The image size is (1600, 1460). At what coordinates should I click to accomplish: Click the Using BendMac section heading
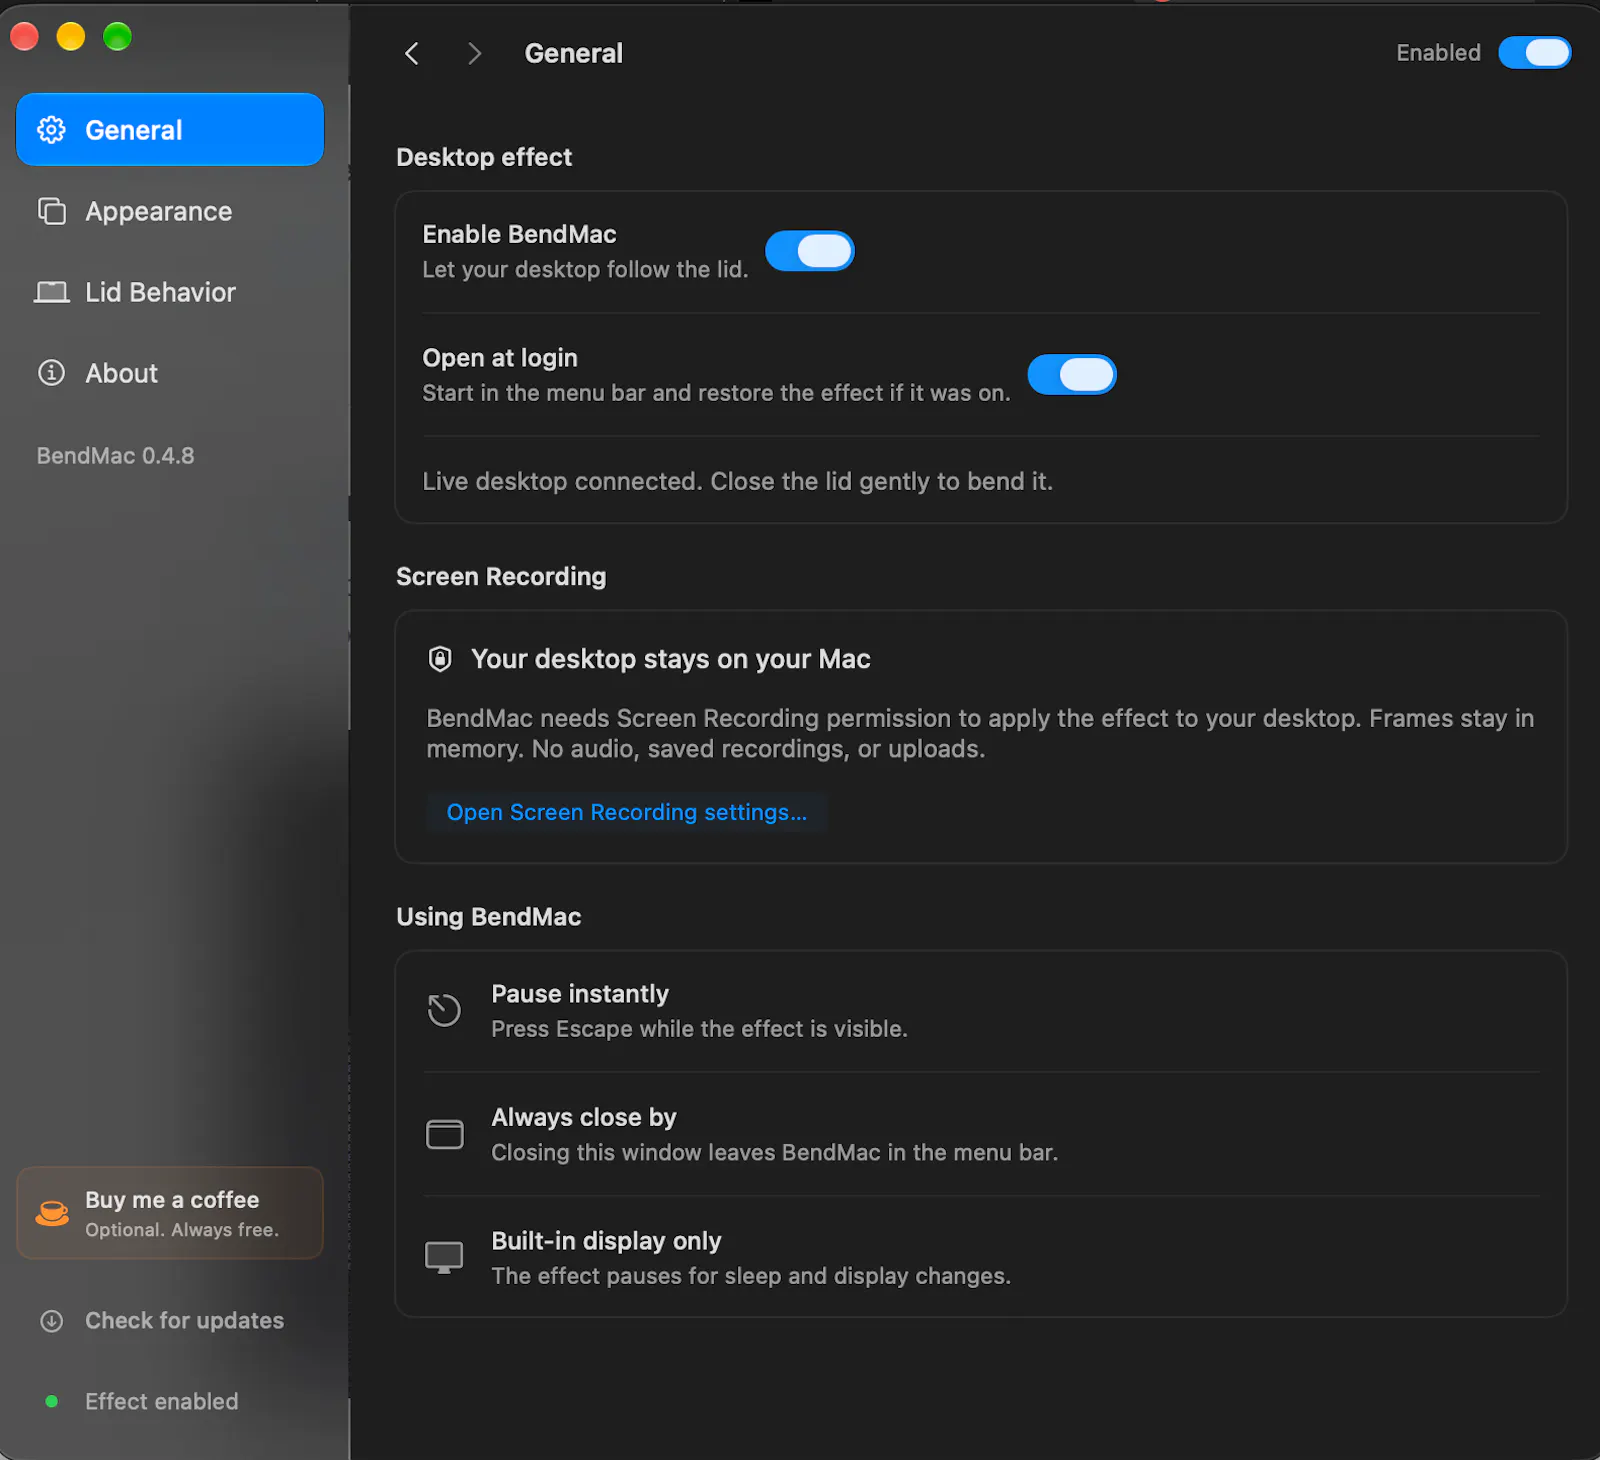click(489, 917)
